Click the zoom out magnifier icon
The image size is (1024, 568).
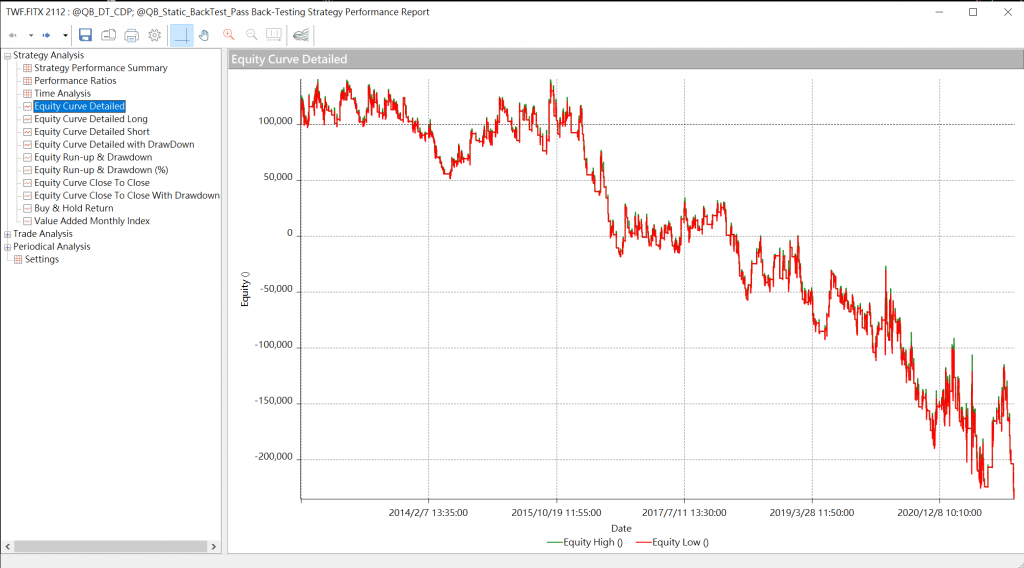251,35
